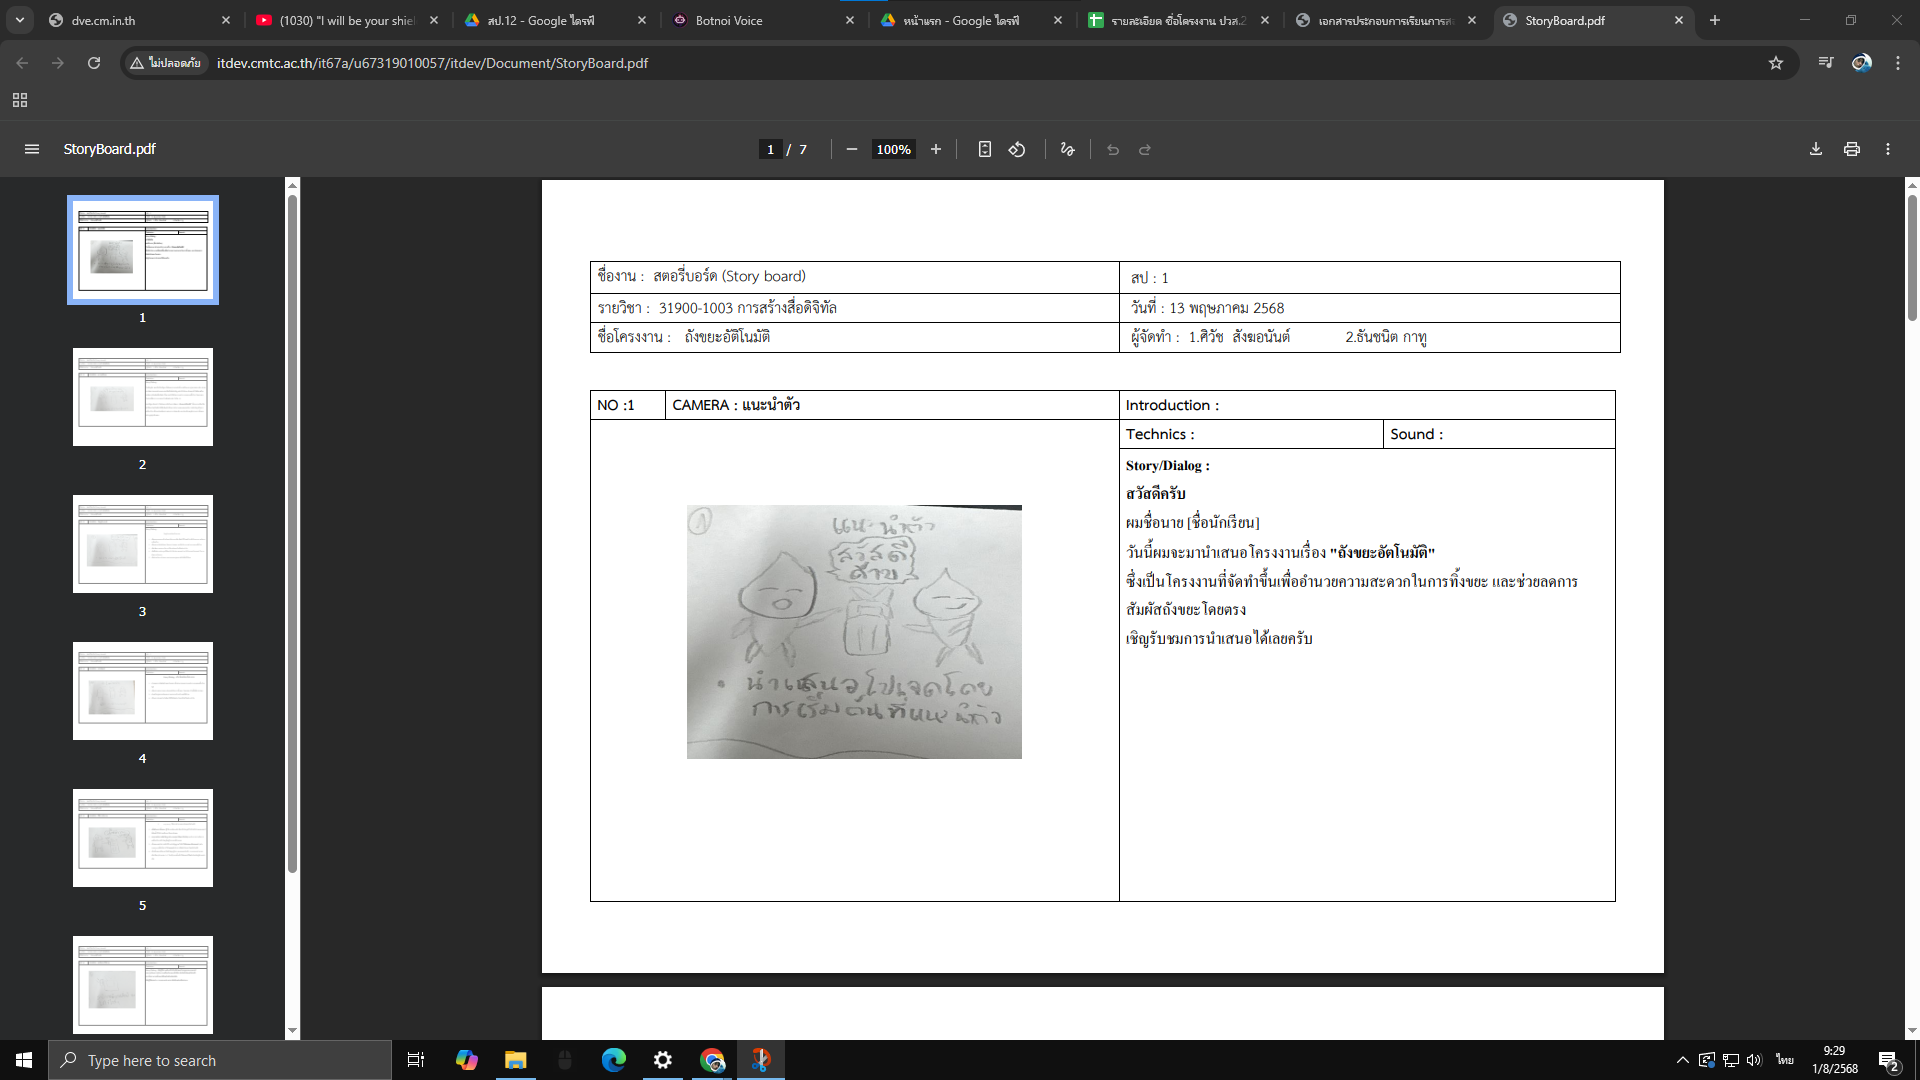Rotate the PDF counterclockwise

[x=1017, y=149]
